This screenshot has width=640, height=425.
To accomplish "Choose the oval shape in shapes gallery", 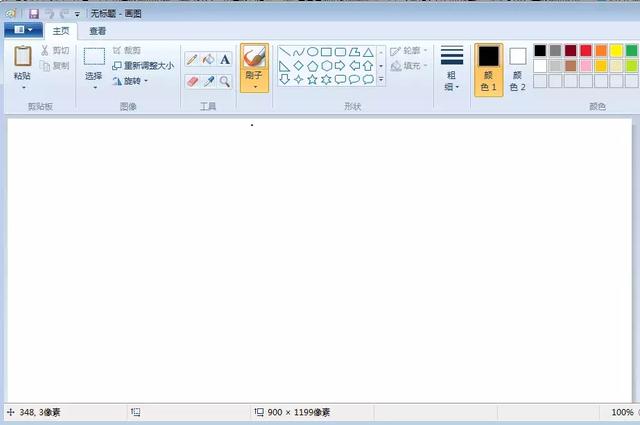I will pos(312,52).
